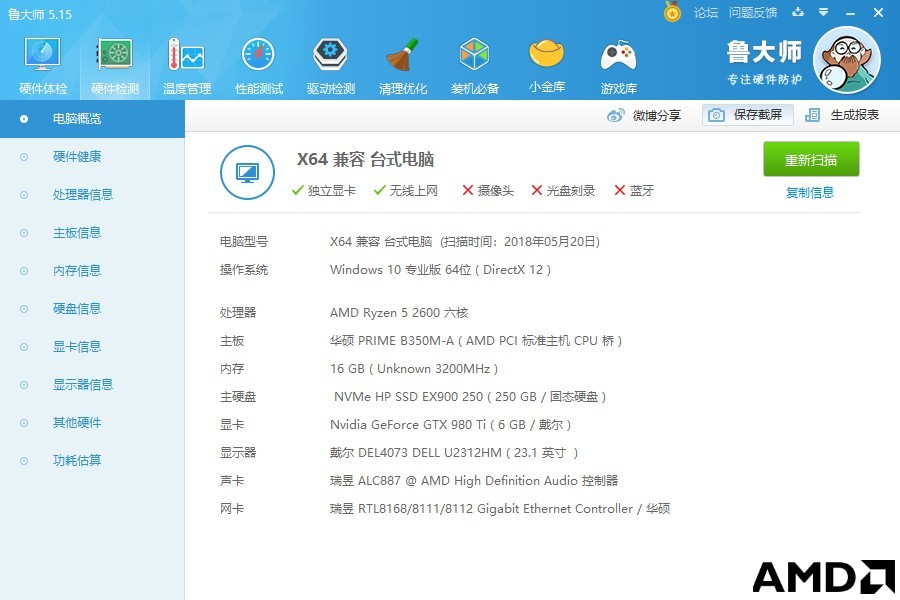Screen dimensions: 900x600
Task: Open the 小金库 gold ingot module
Action: pyautogui.click(x=546, y=65)
